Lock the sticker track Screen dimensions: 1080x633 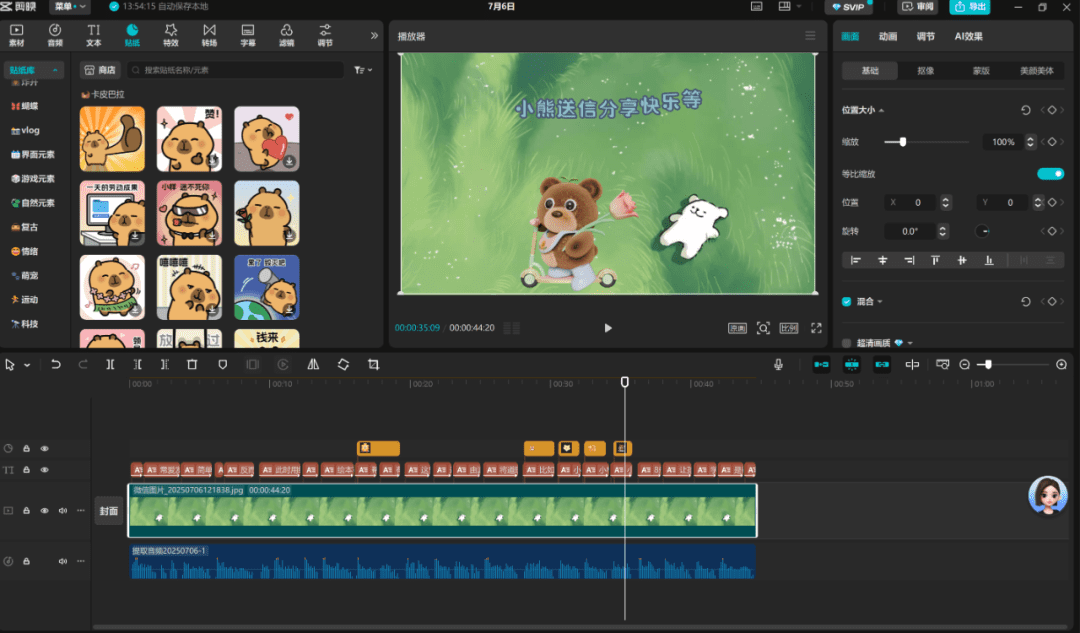(x=26, y=448)
